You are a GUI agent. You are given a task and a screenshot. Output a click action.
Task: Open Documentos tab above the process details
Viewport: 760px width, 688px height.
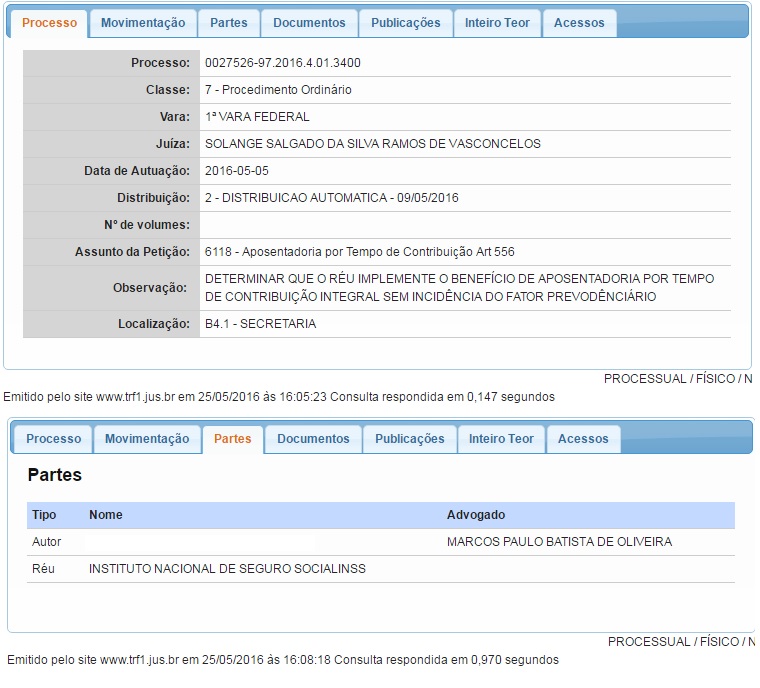point(309,23)
